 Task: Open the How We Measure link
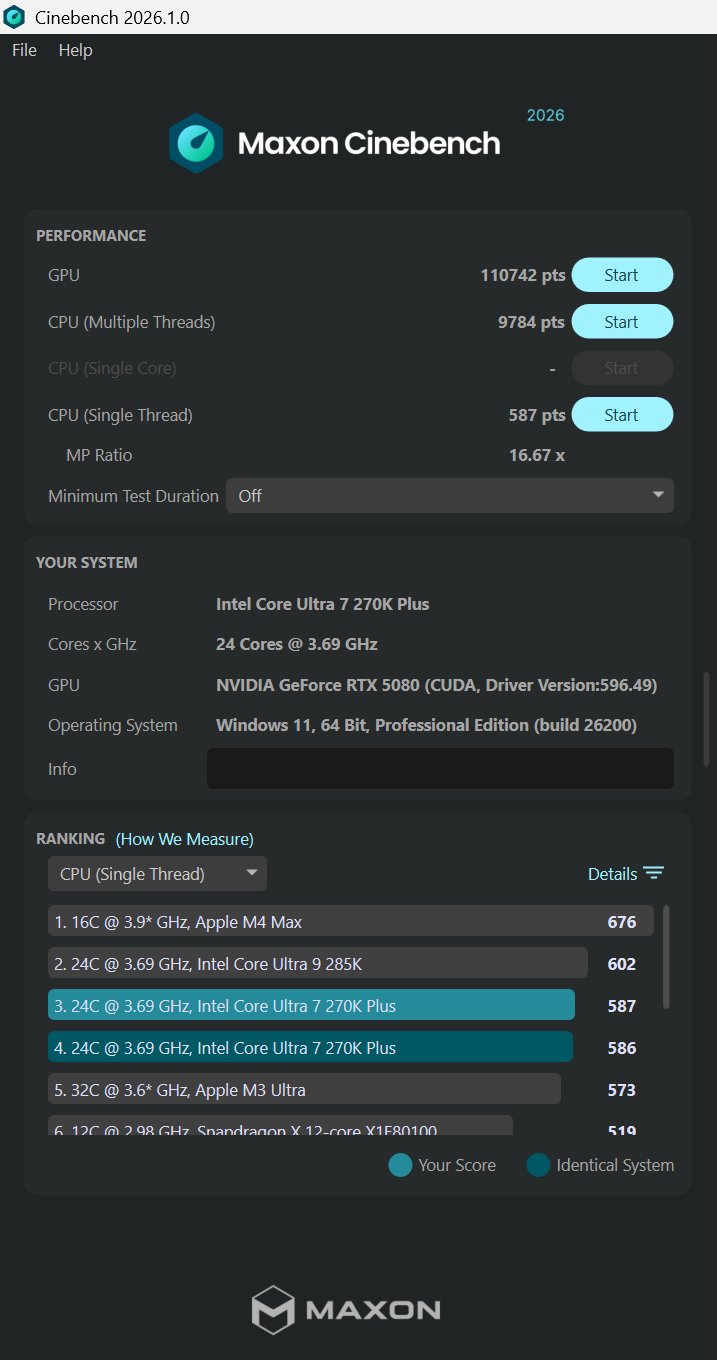point(185,839)
